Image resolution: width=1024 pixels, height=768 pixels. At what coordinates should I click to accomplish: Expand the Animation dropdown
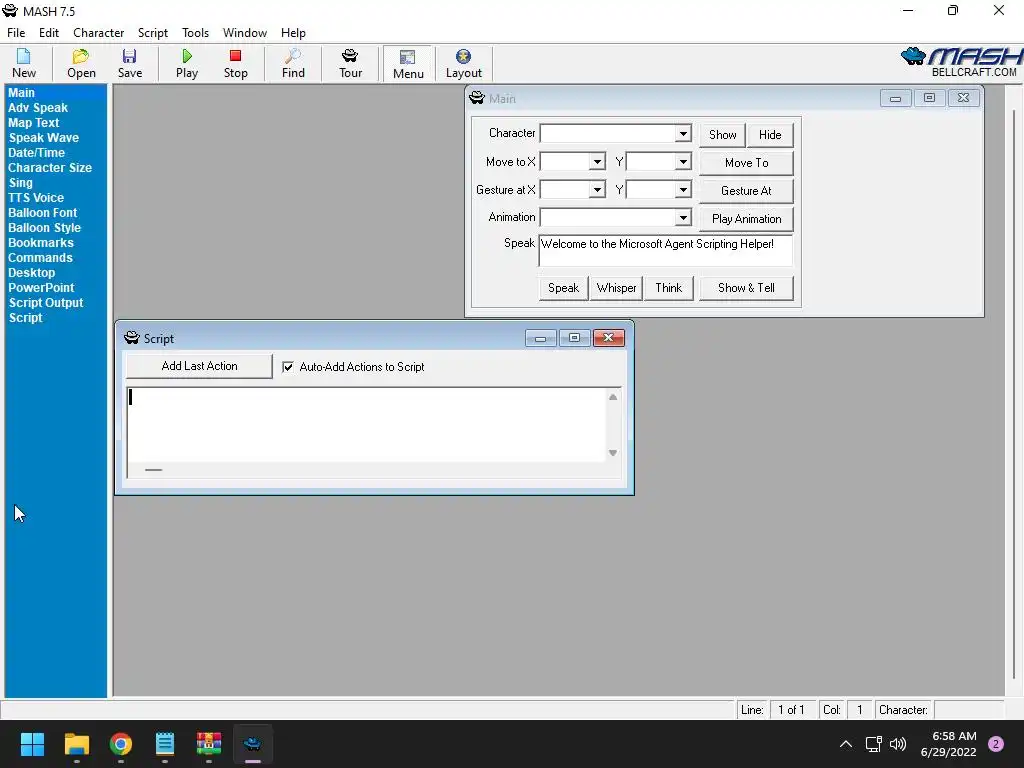683,217
